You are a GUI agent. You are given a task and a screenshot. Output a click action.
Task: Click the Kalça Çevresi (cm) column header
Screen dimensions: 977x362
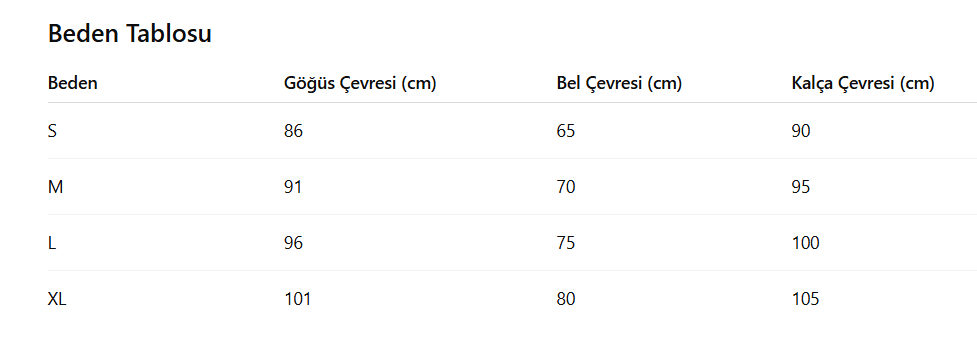click(863, 83)
